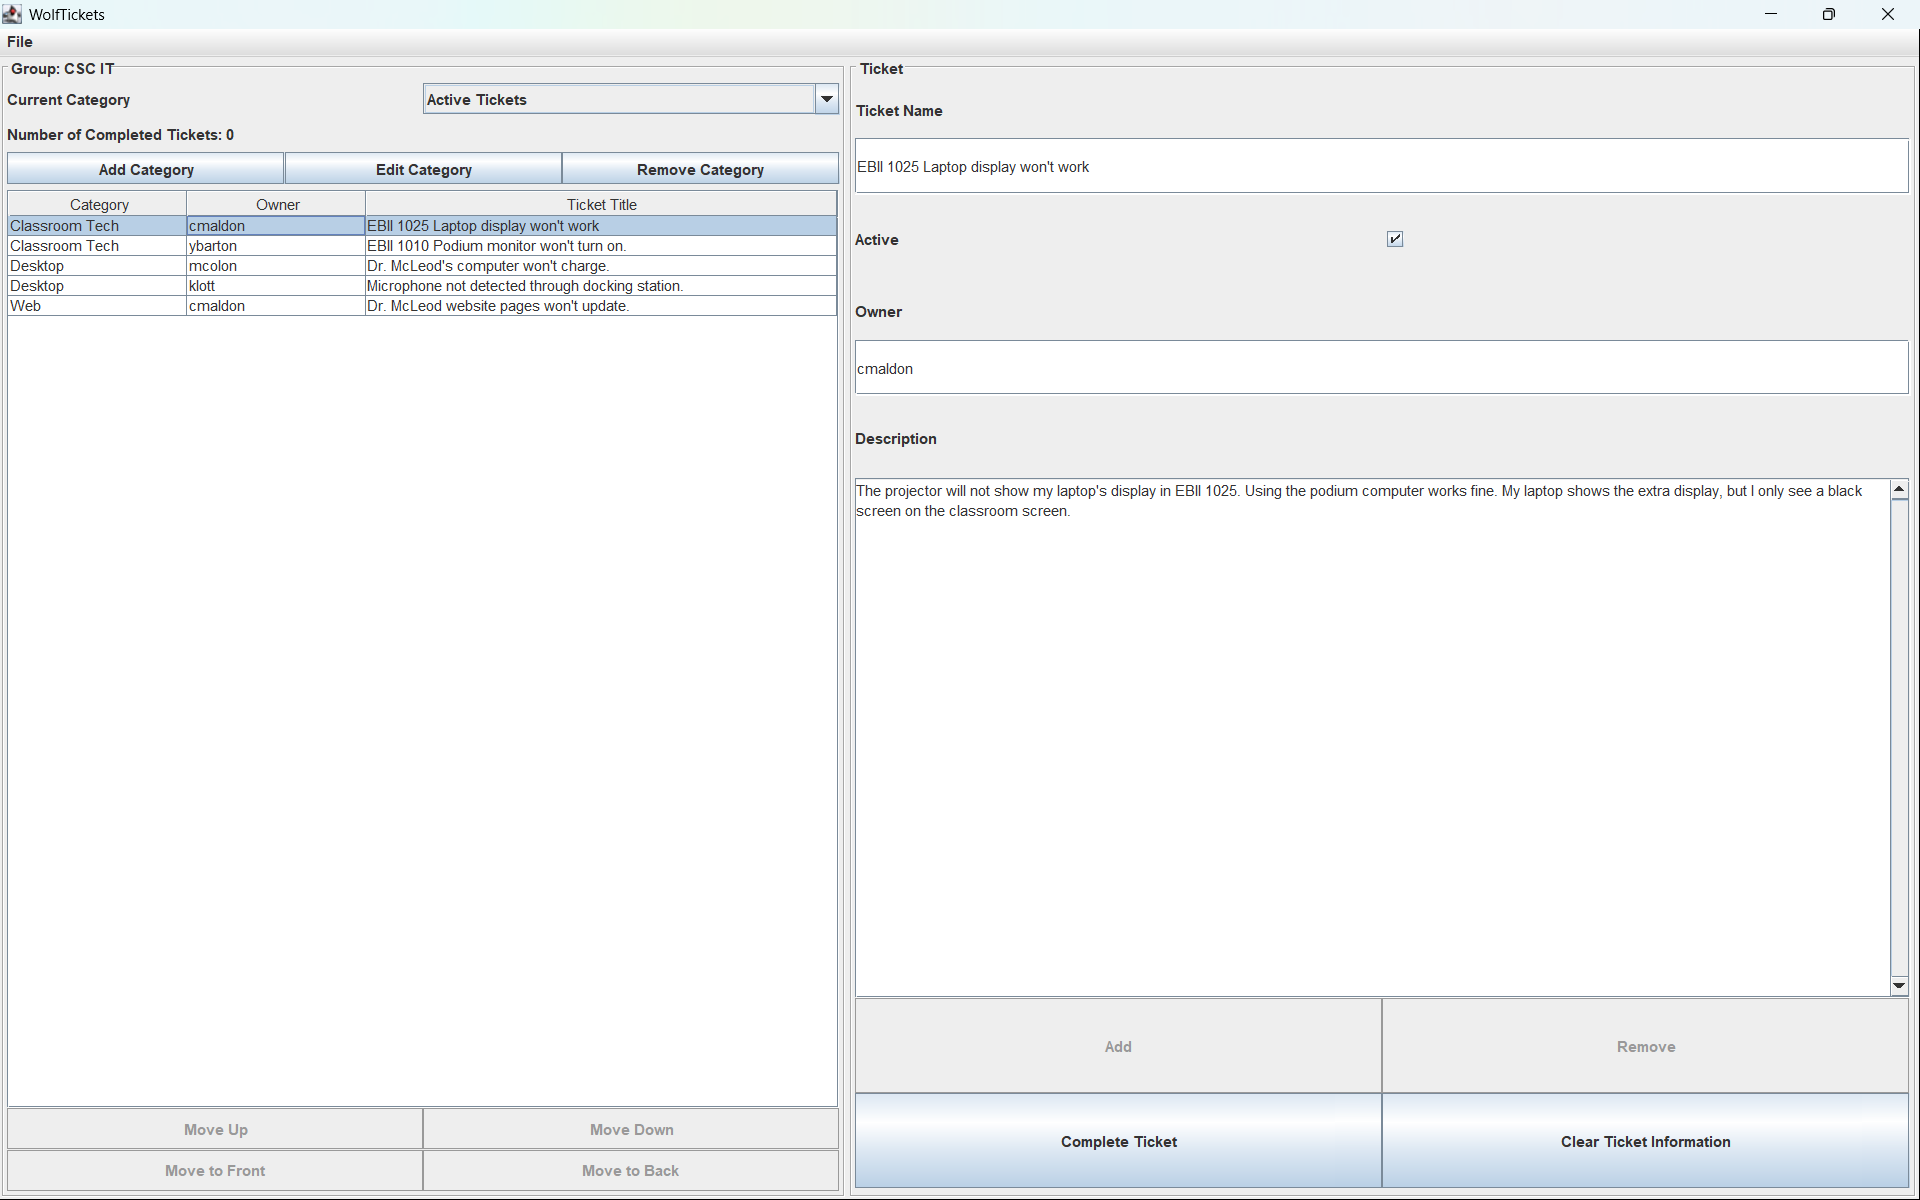Screen dimensions: 1920x1200
Task: Click the Owner text field
Action: pos(1381,368)
